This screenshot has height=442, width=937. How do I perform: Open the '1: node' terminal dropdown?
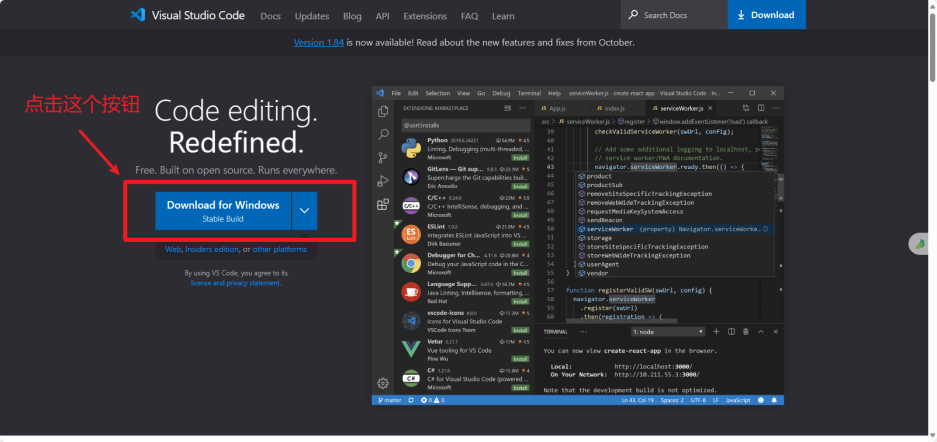(x=669, y=332)
